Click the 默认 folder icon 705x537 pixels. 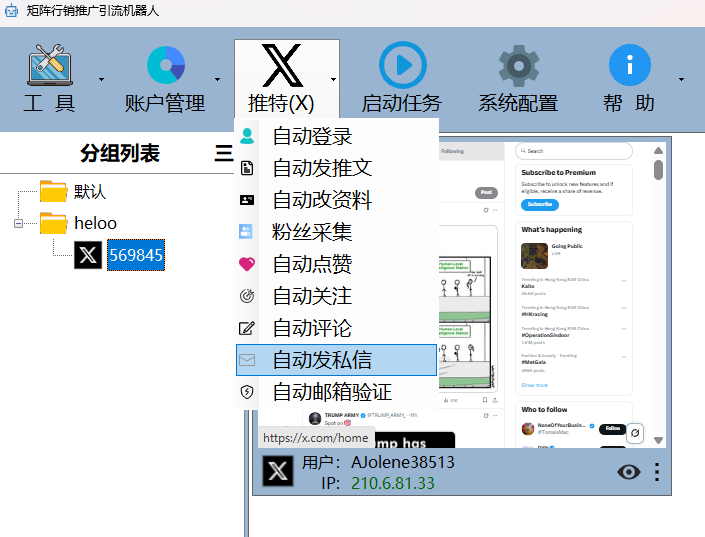54,192
